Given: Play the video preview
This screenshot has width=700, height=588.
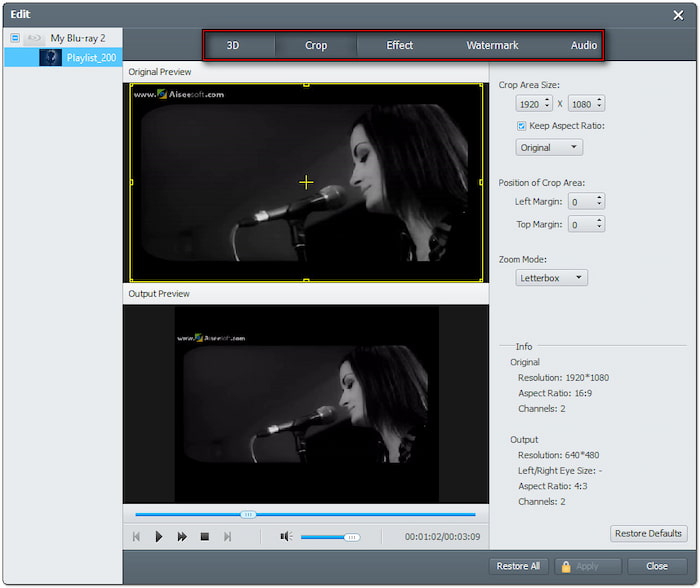Looking at the screenshot, I should point(158,537).
